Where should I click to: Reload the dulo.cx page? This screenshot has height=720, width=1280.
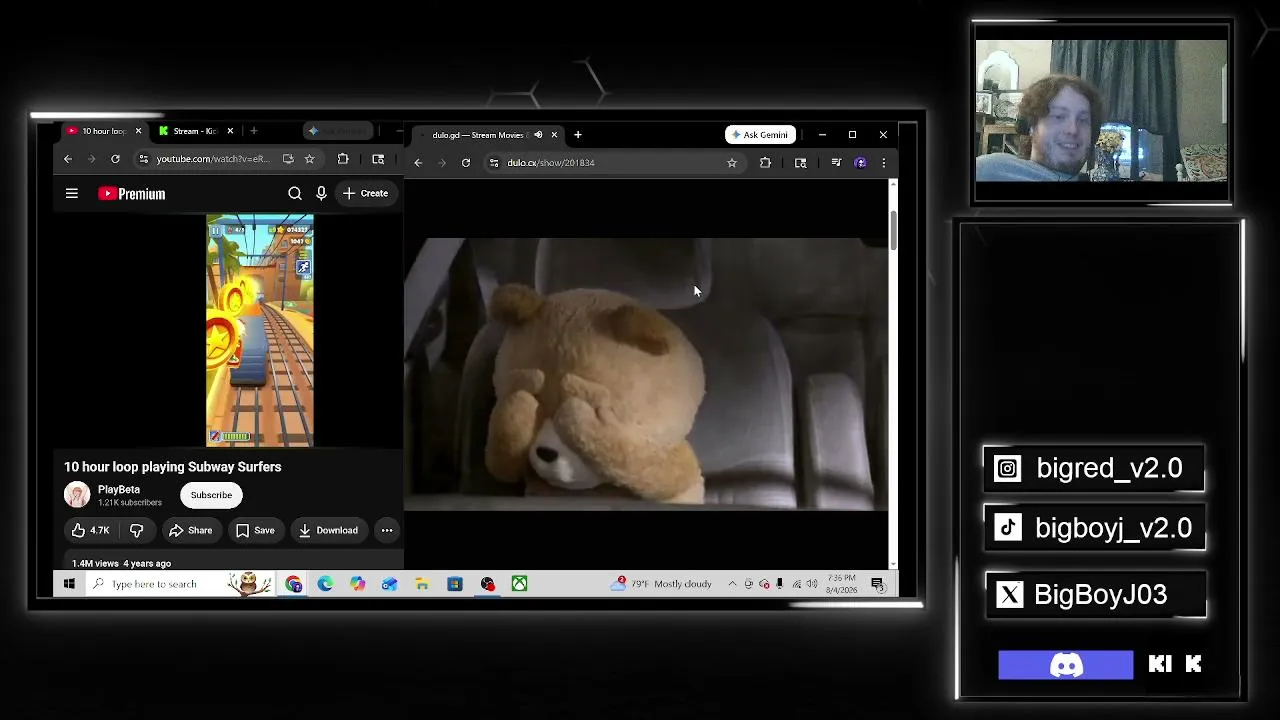click(x=466, y=163)
